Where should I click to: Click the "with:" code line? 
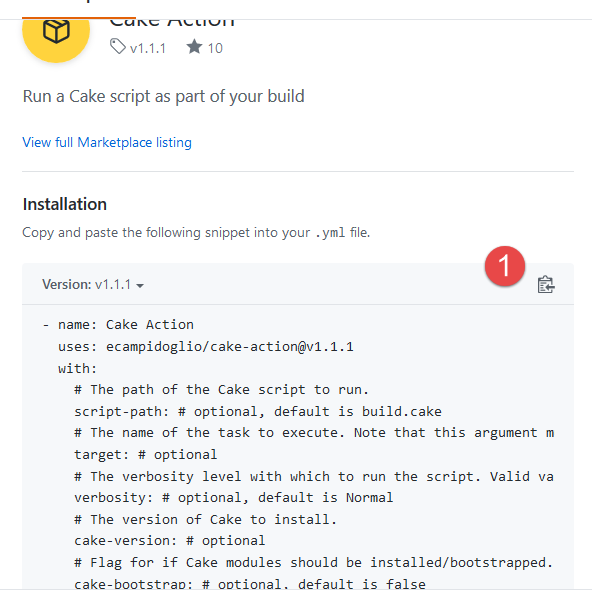click(x=78, y=368)
